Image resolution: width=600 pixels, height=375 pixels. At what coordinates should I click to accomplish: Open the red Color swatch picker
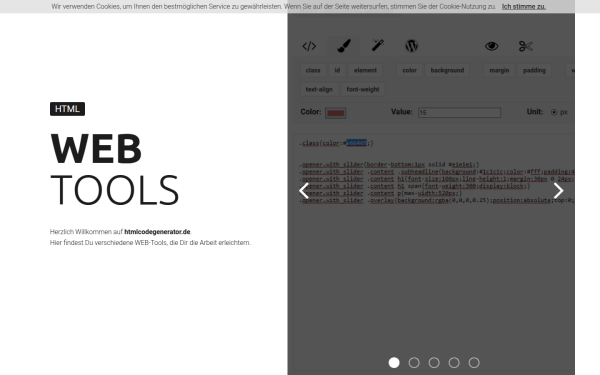(x=336, y=113)
